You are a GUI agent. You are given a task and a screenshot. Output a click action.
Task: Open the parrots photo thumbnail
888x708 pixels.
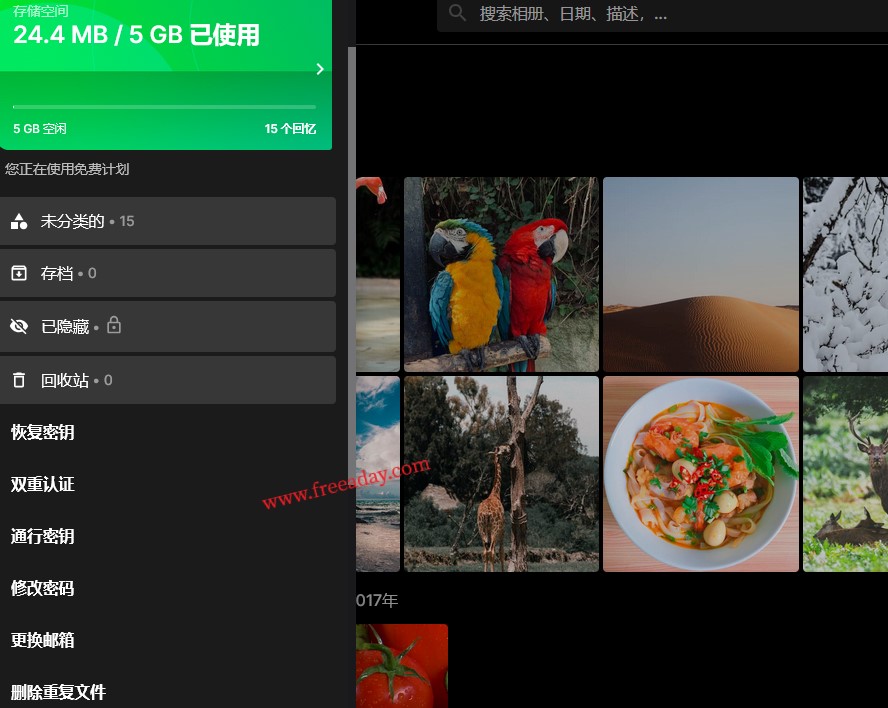501,274
